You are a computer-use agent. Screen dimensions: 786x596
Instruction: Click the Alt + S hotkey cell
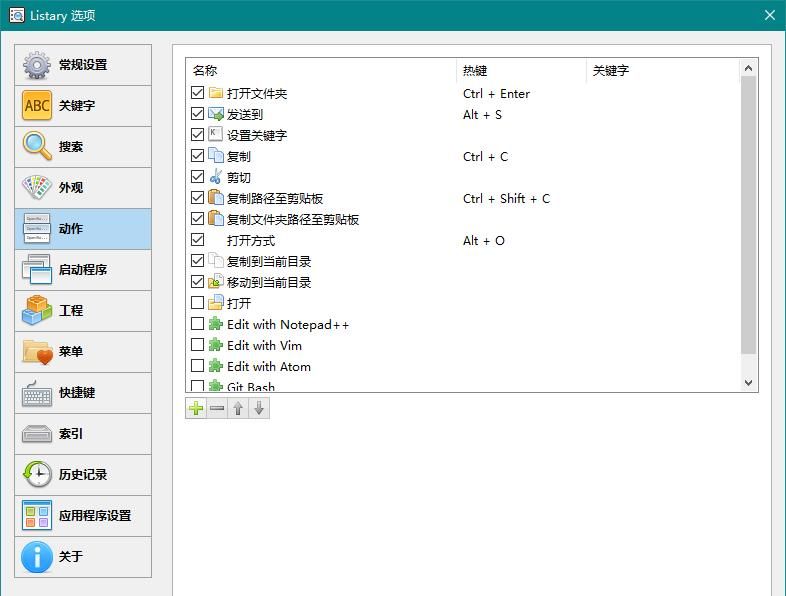point(482,115)
